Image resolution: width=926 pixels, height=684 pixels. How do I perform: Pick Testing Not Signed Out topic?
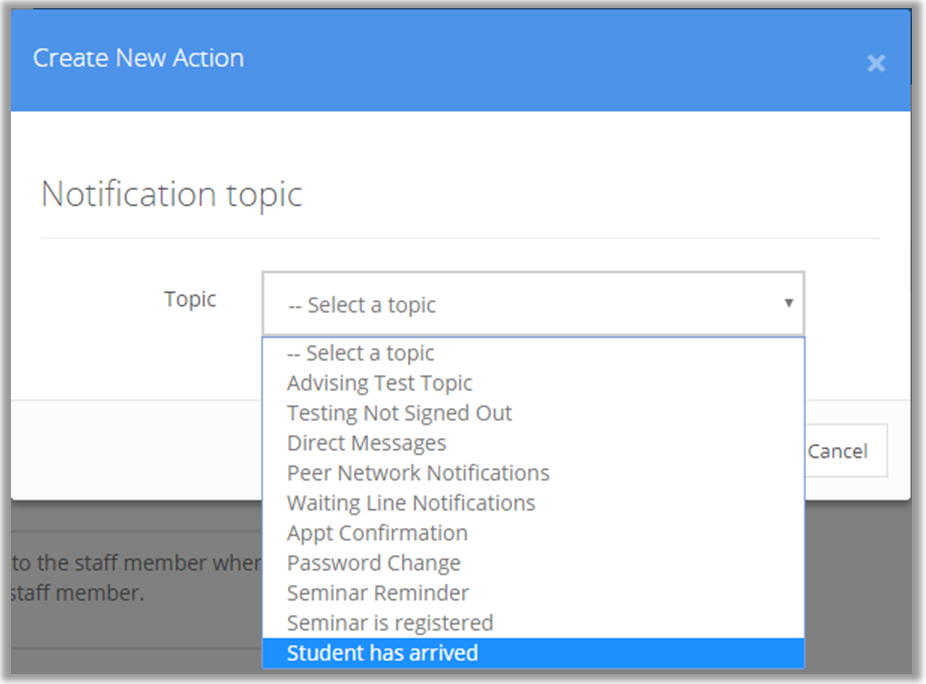399,413
